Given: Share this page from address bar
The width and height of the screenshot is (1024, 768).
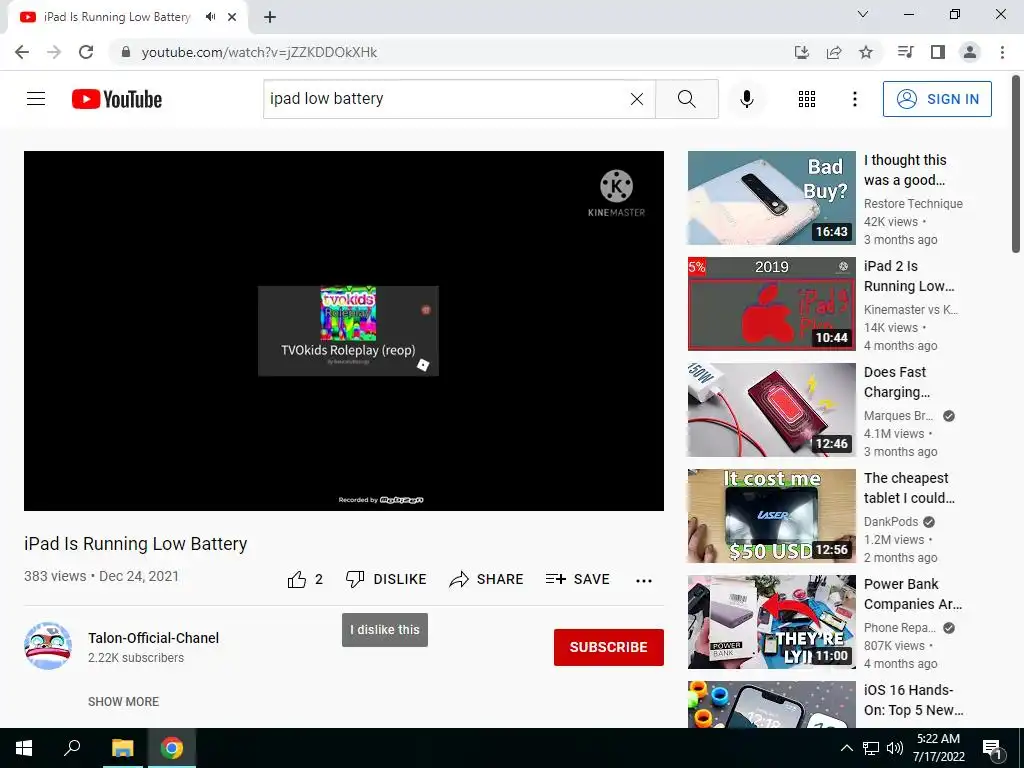Looking at the screenshot, I should (834, 52).
